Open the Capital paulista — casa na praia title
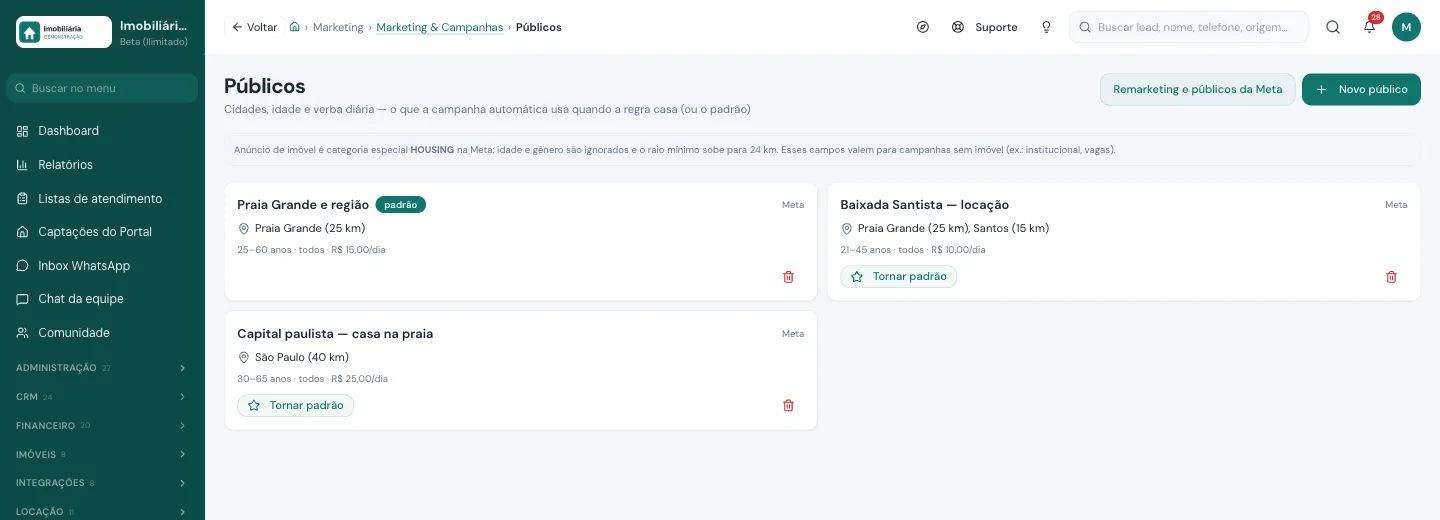 click(335, 334)
